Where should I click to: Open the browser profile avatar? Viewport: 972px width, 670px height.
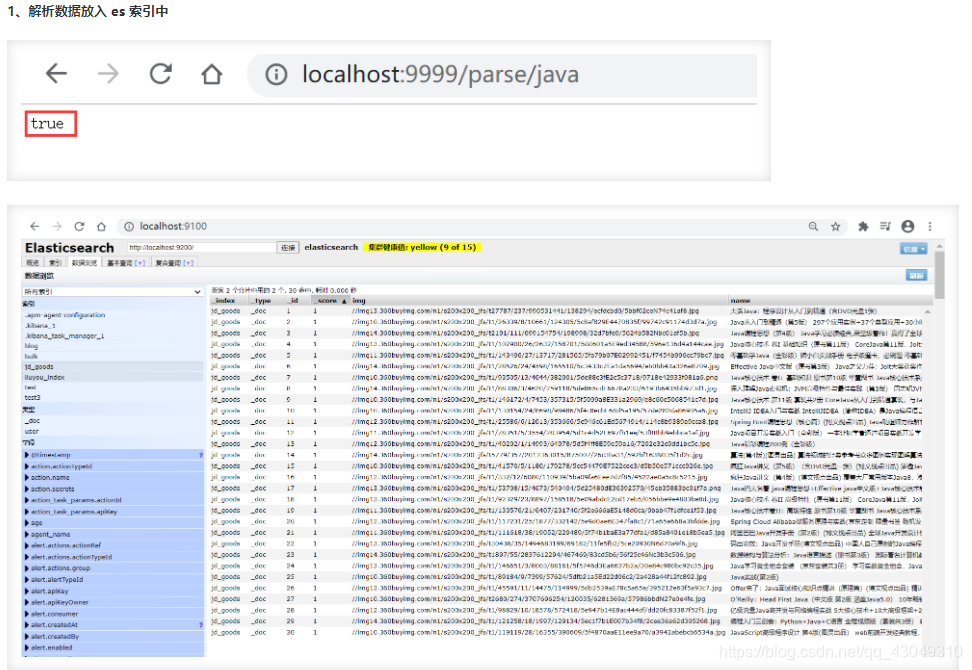coord(908,226)
